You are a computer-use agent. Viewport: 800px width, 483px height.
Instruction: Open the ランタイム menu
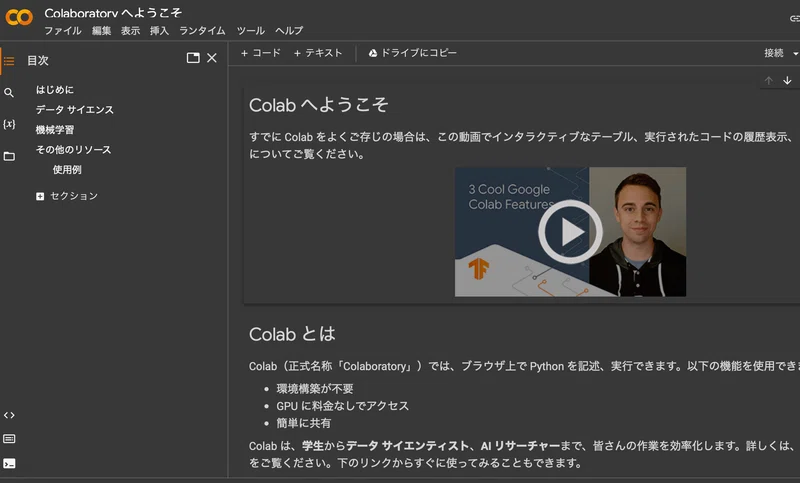pos(202,31)
